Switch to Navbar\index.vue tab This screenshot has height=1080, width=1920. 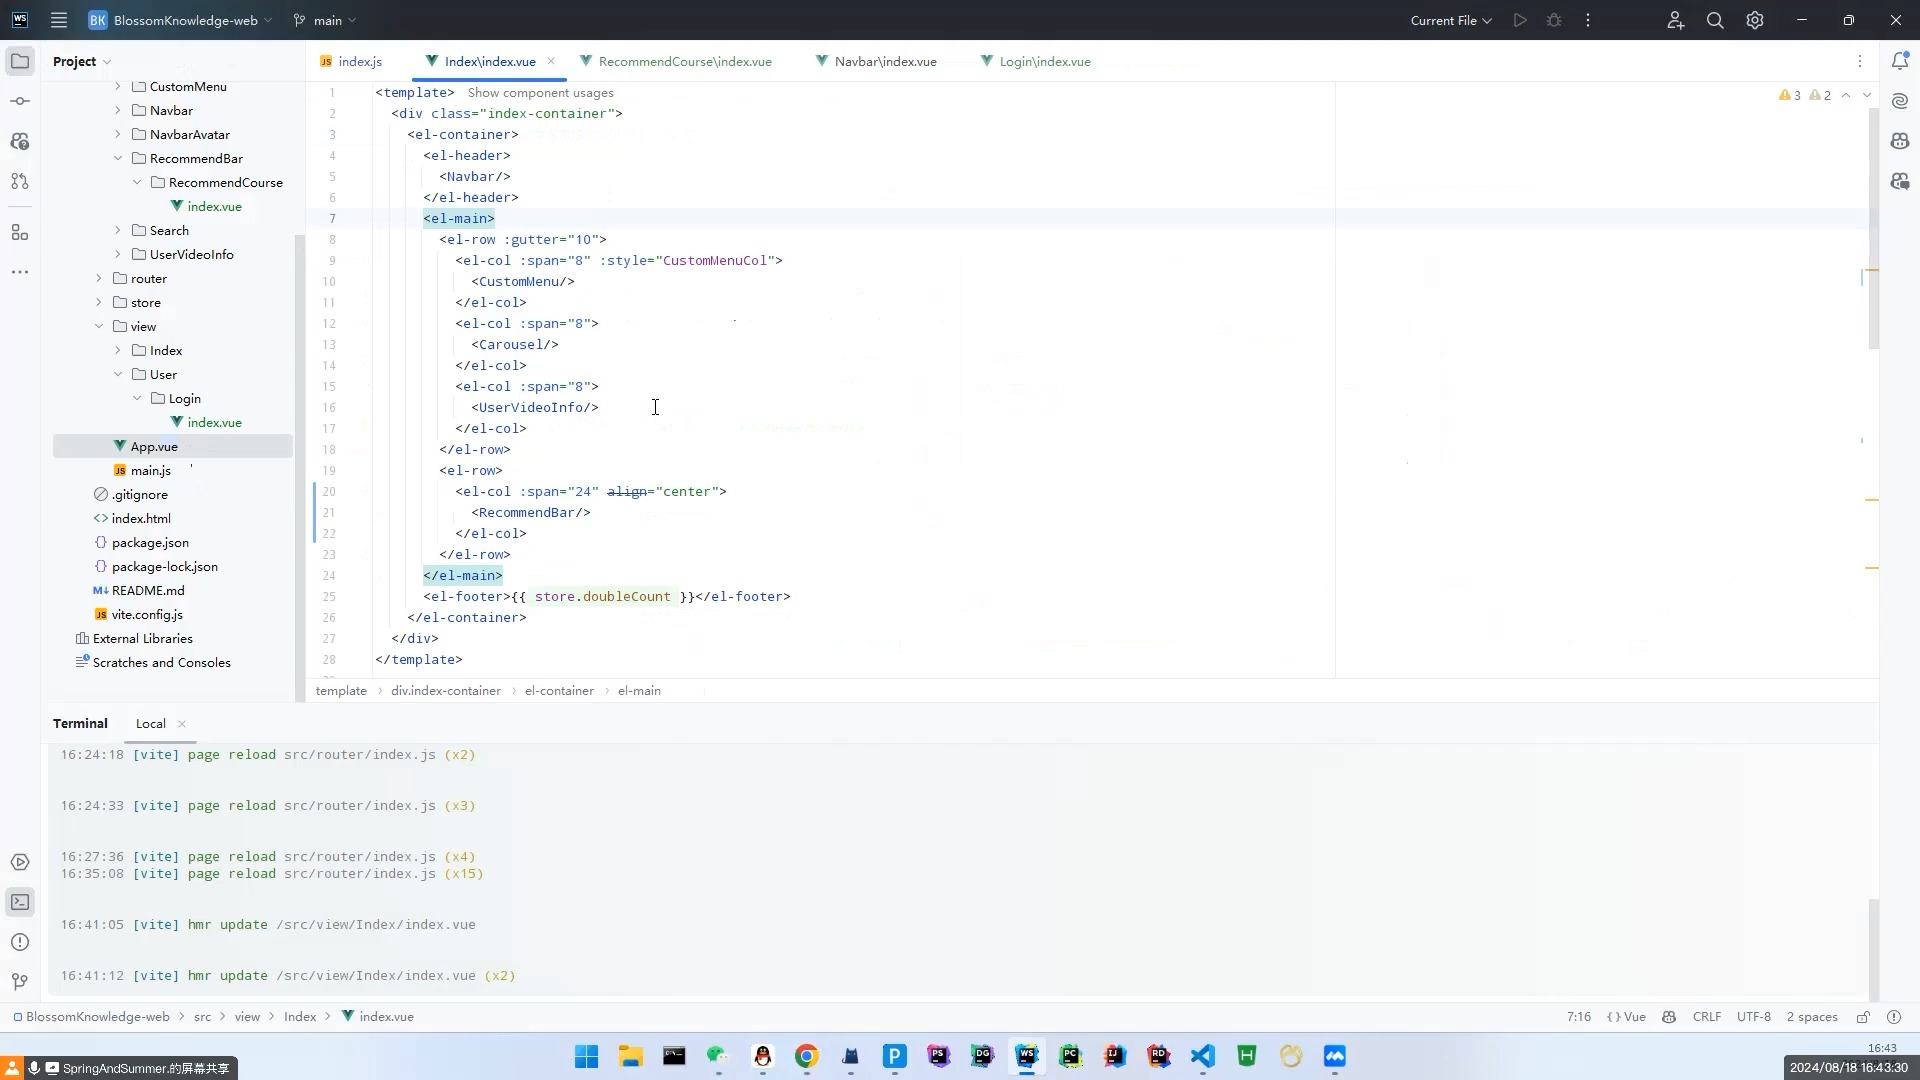point(877,61)
